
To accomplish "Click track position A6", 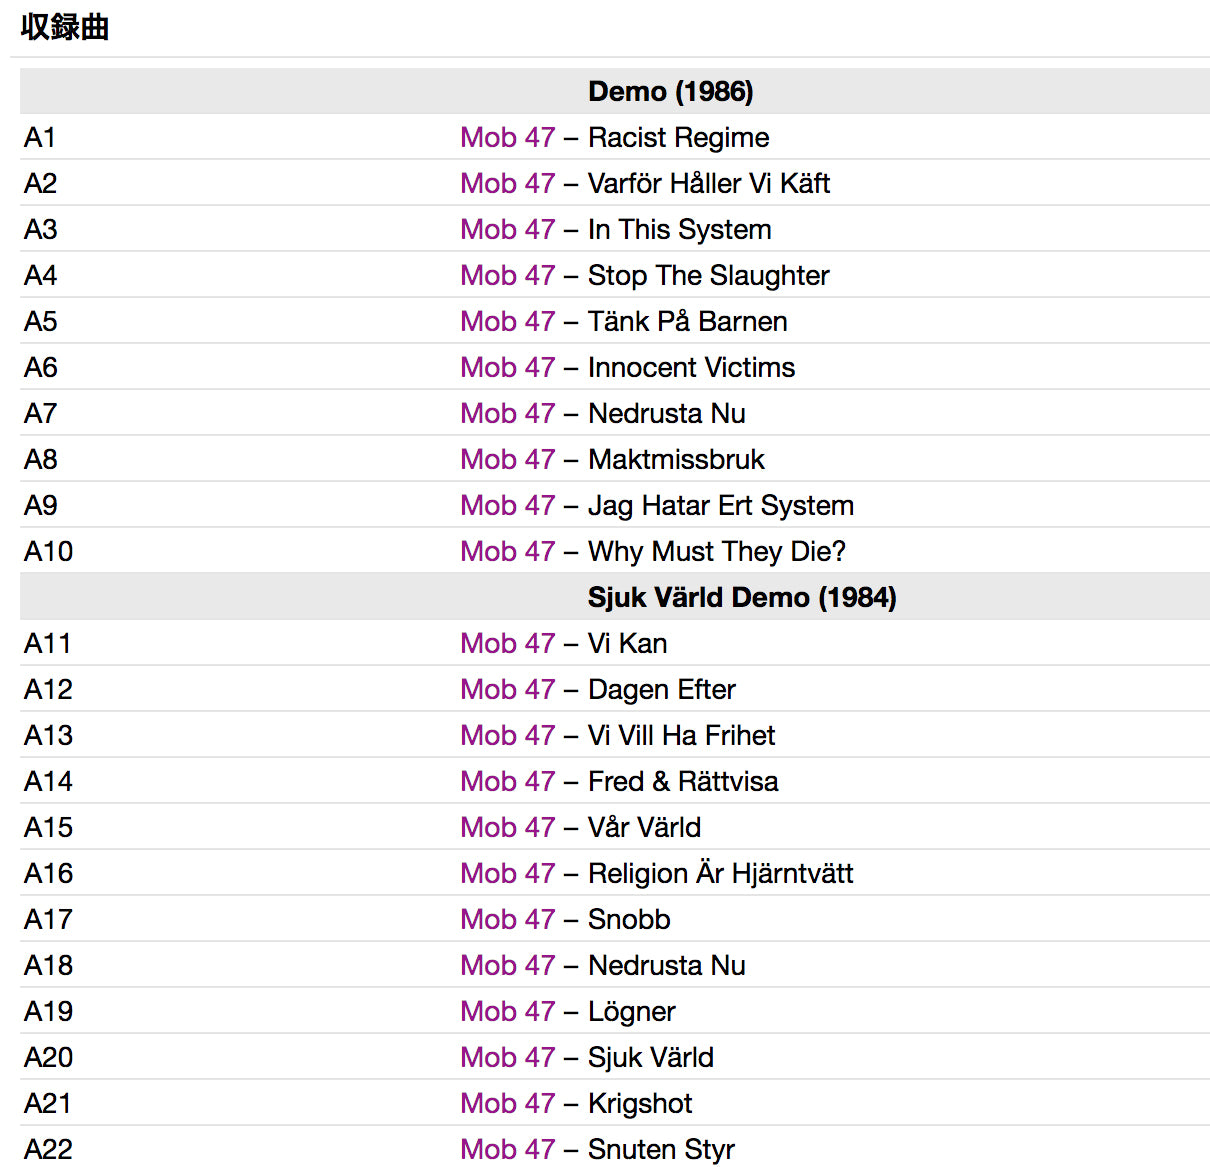I will point(41,367).
